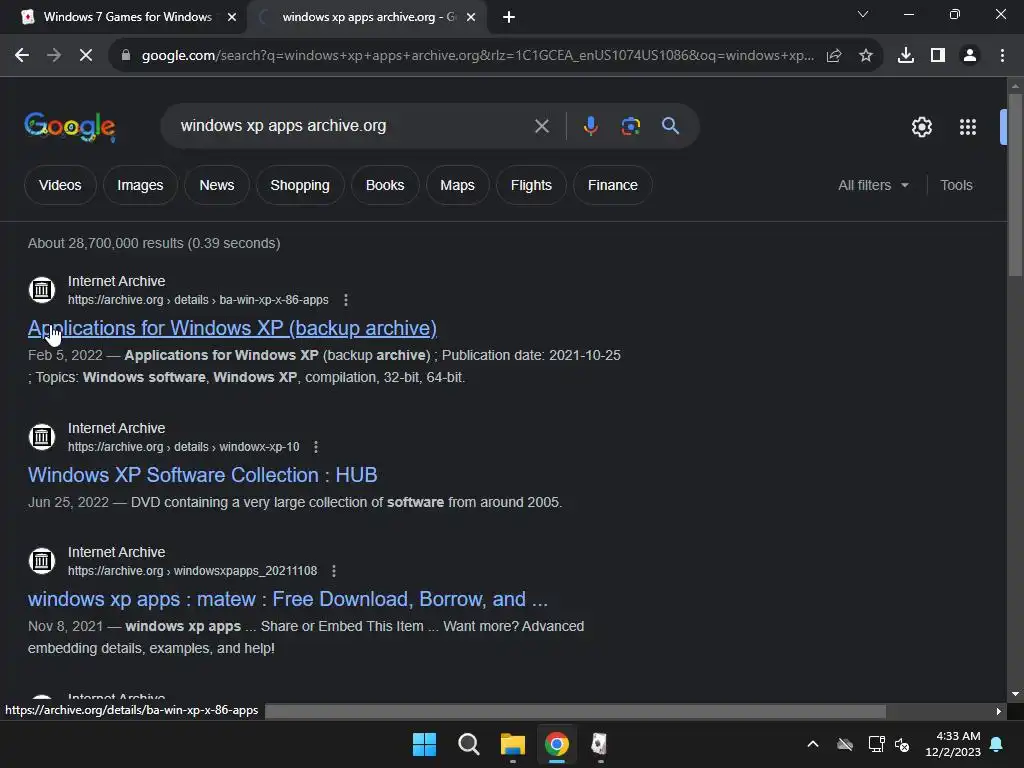Click scrollbar down arrow
The width and height of the screenshot is (1024, 768).
(x=1016, y=694)
